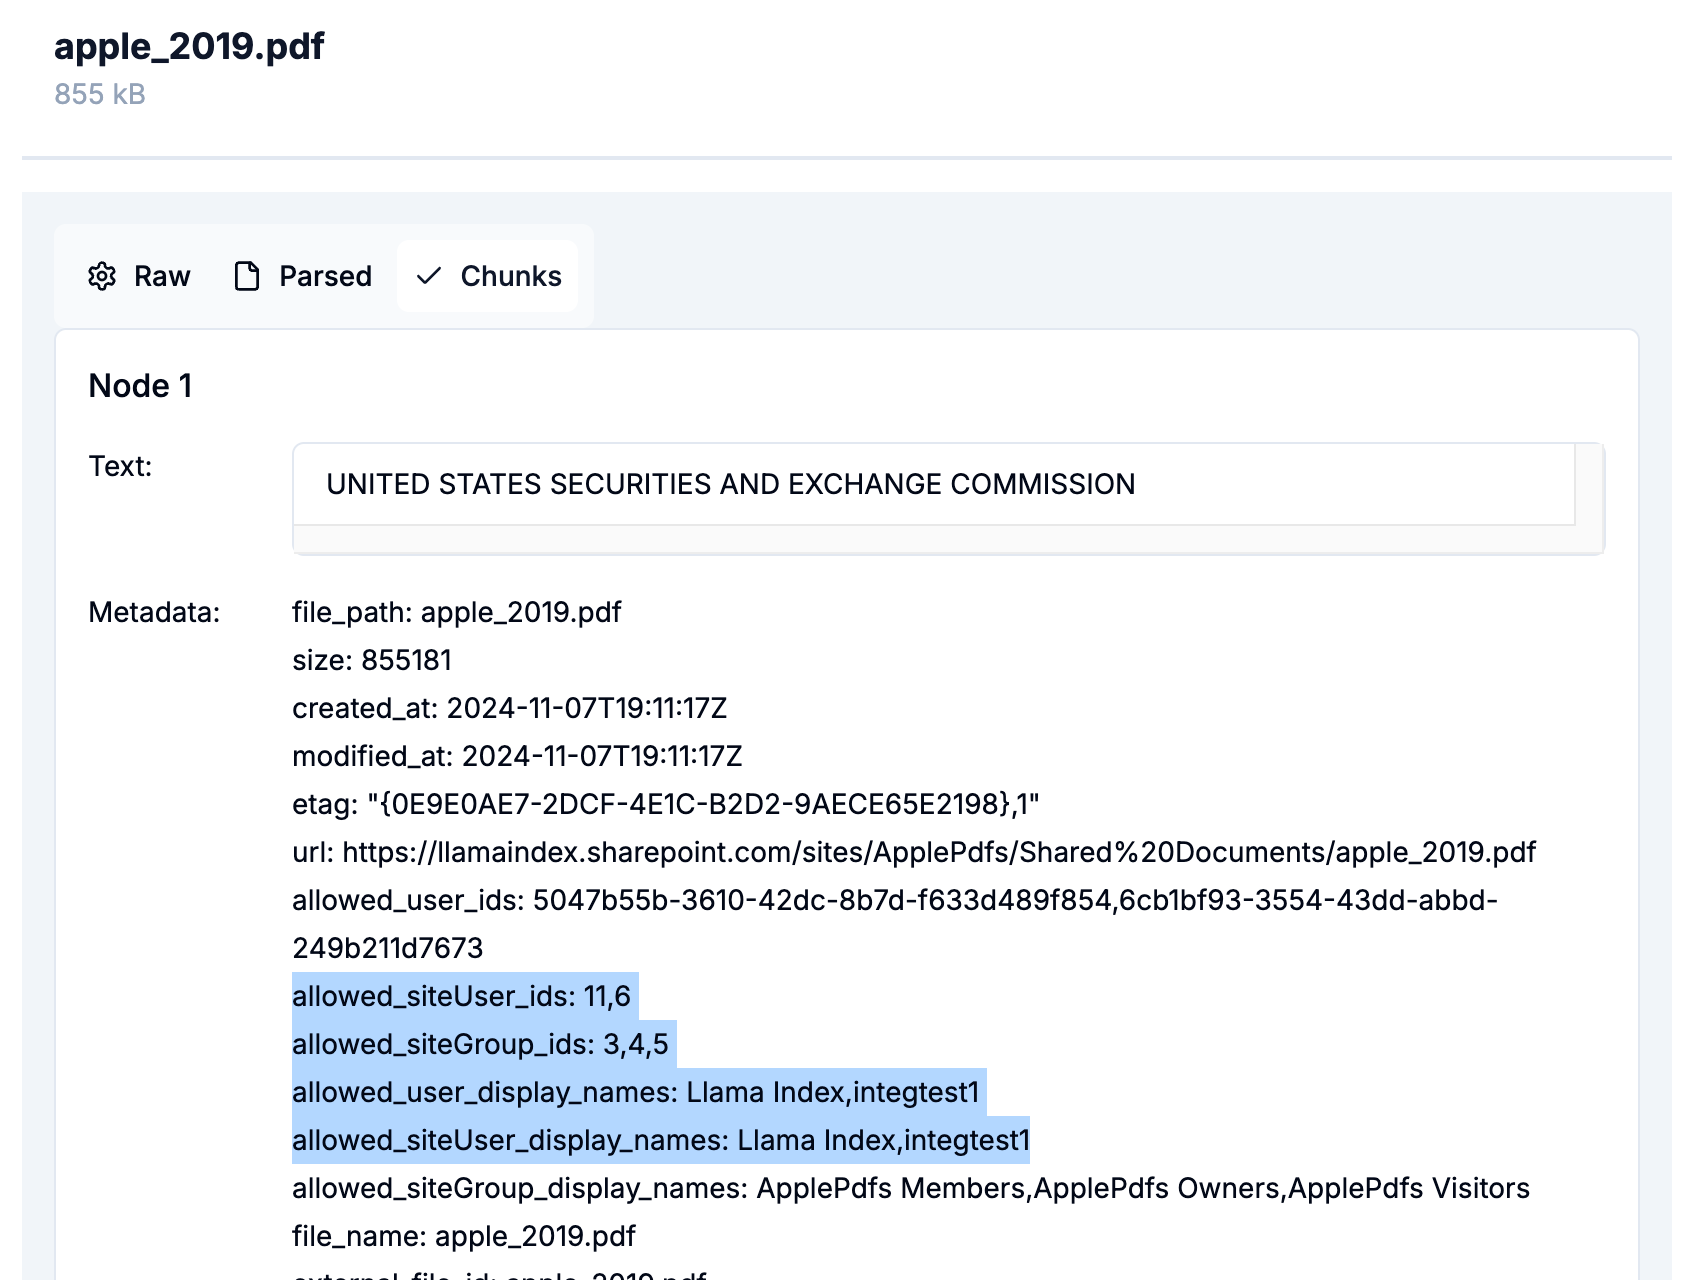This screenshot has width=1704, height=1280.
Task: Click the allowed_siteGroup_display_names line
Action: pyautogui.click(x=910, y=1188)
